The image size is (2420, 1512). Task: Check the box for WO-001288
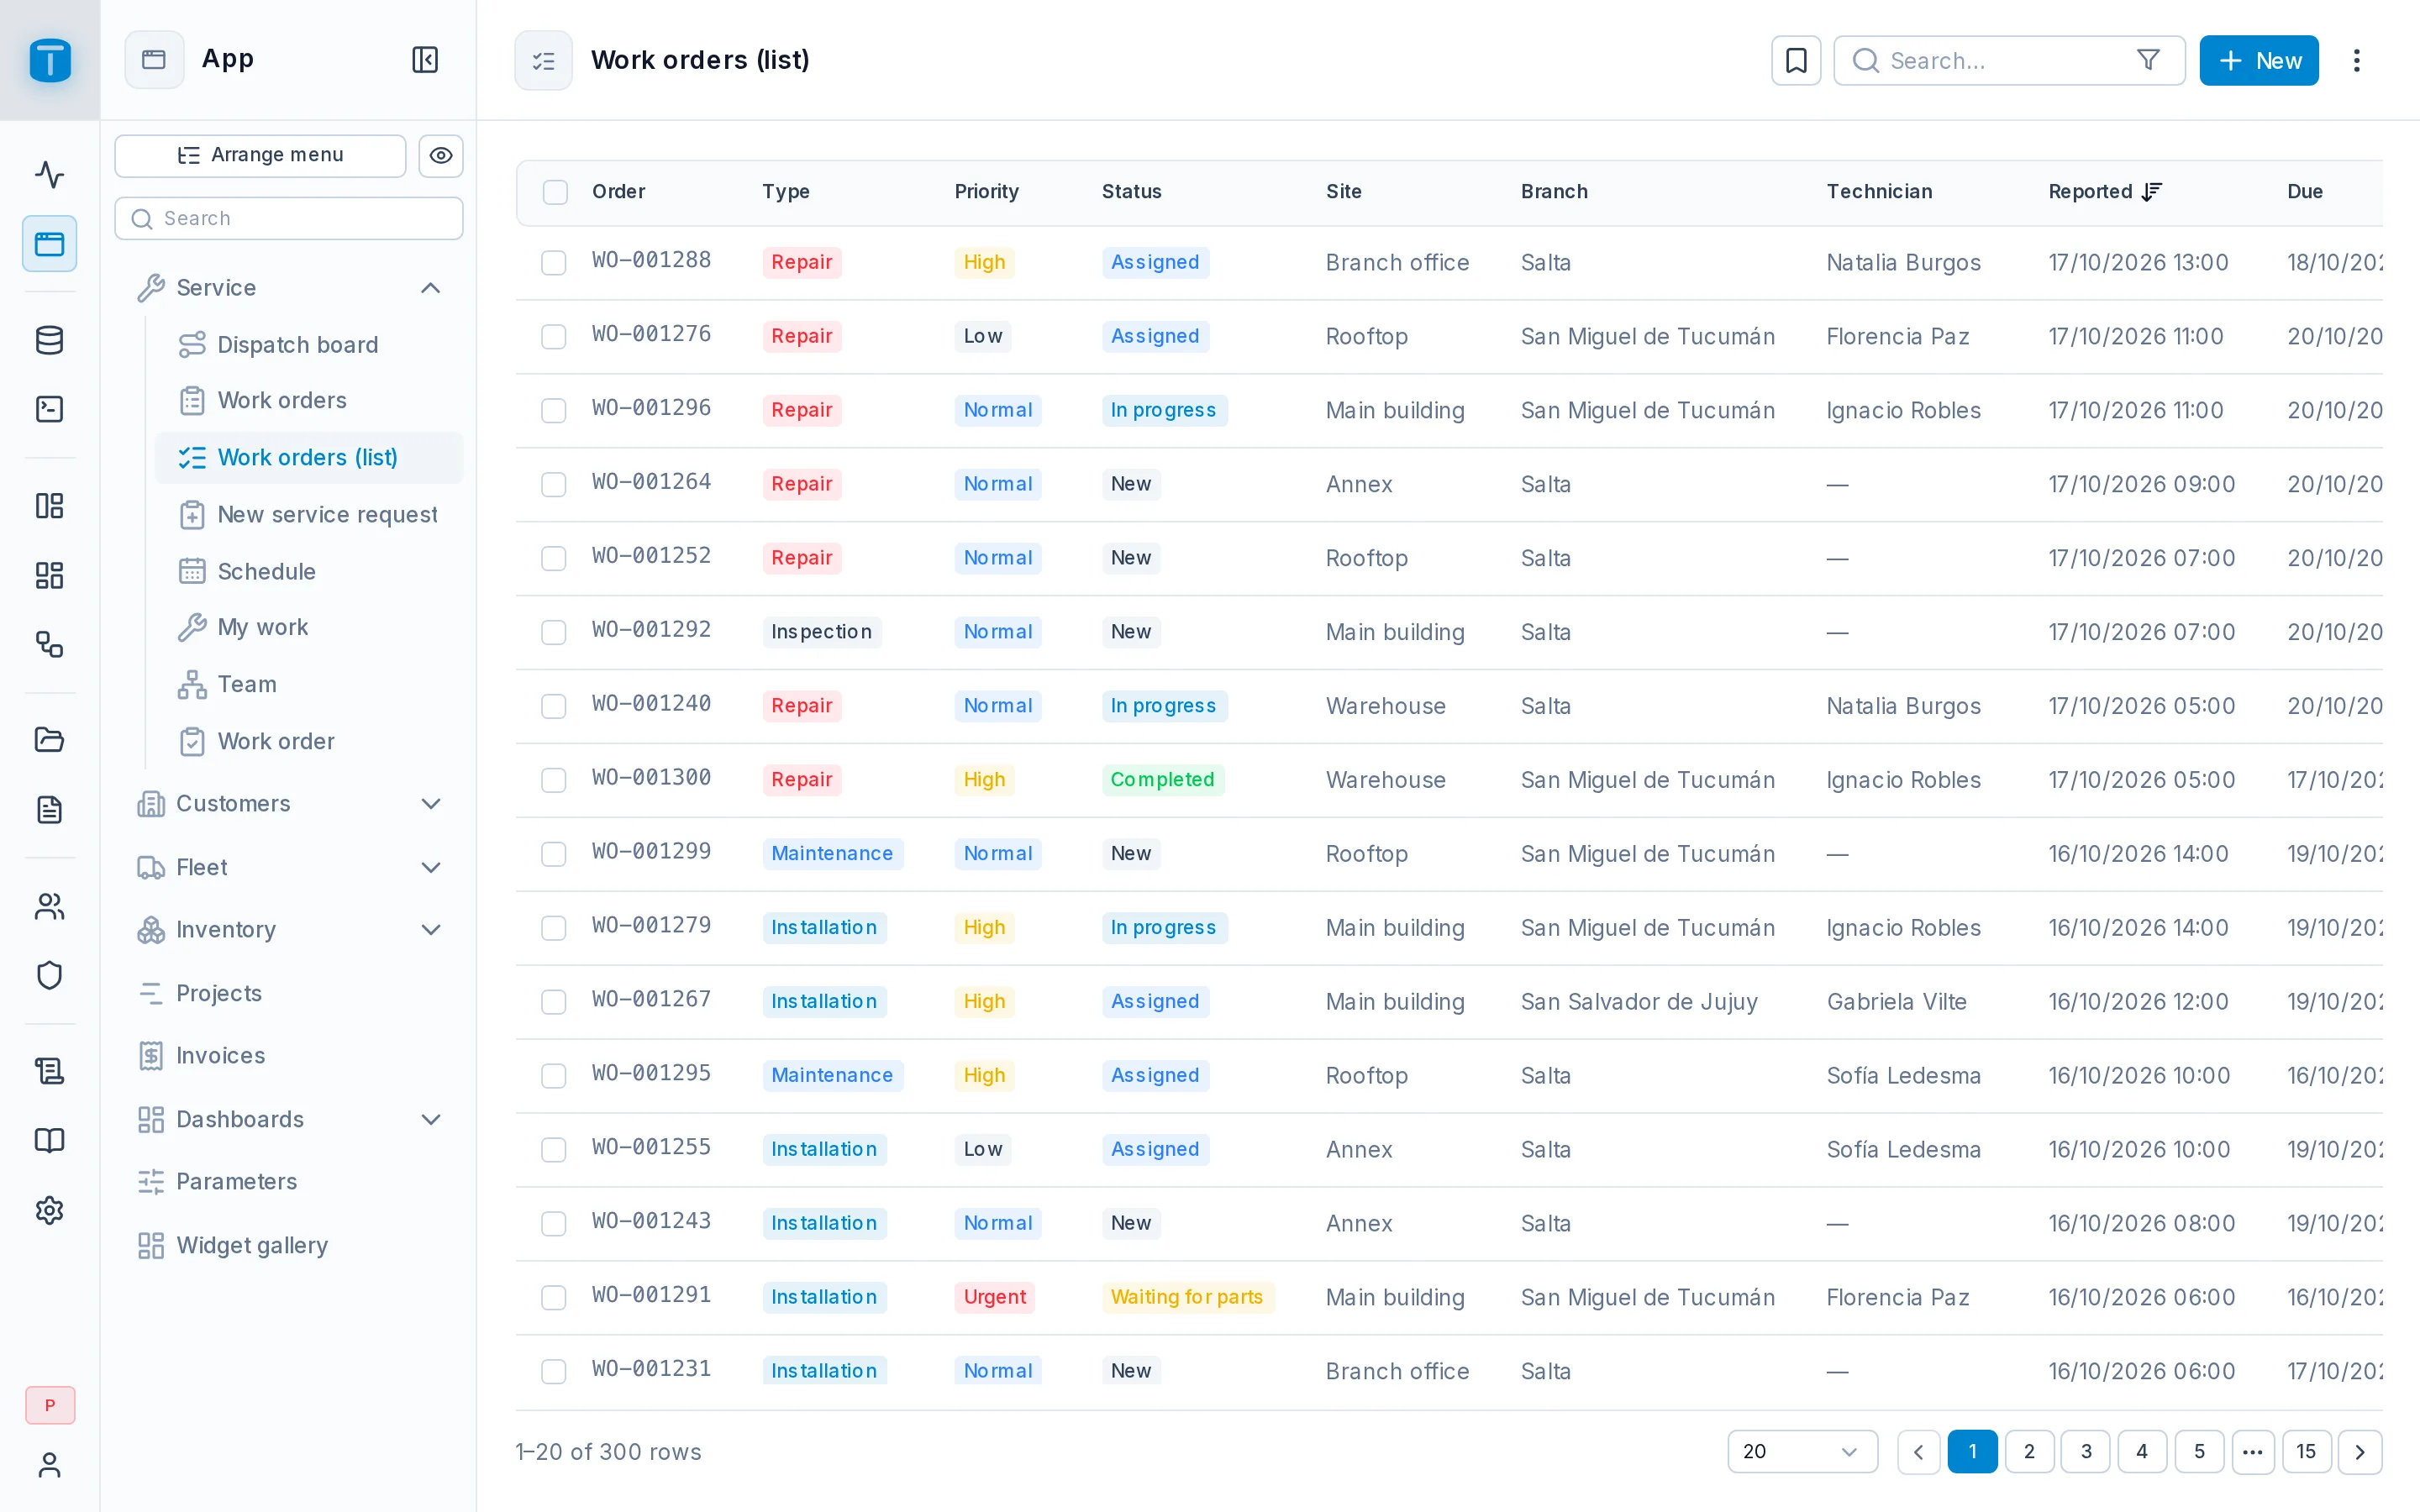click(553, 262)
